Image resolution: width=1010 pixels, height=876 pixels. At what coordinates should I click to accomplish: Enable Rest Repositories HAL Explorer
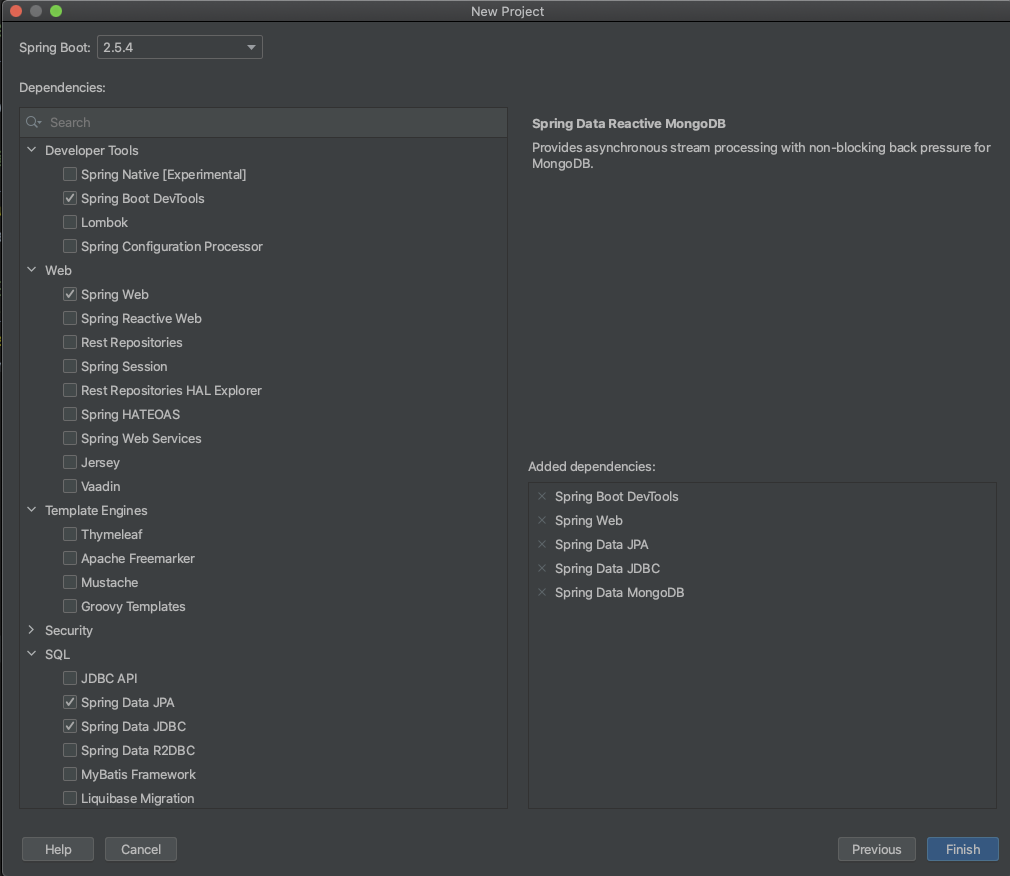[70, 390]
